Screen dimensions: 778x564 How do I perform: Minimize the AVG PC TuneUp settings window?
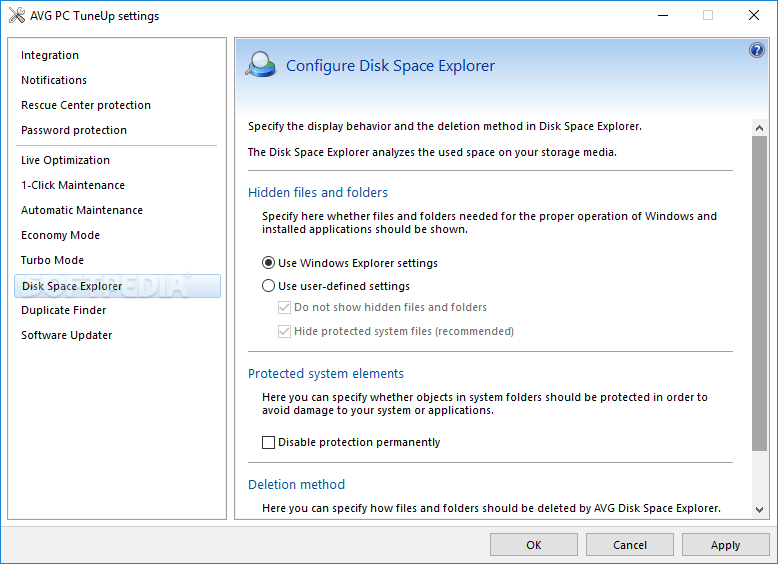pyautogui.click(x=663, y=15)
